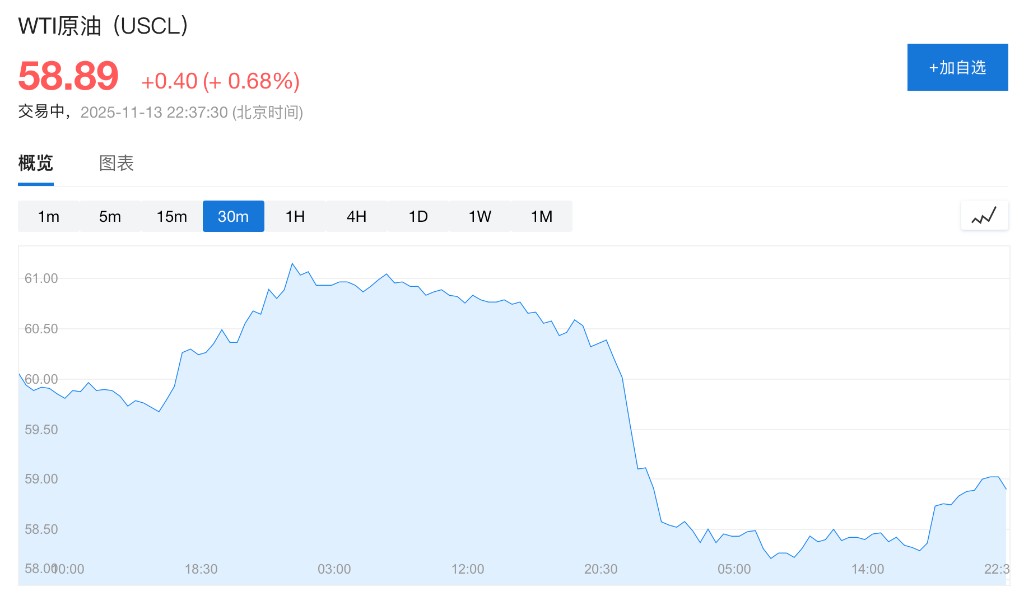
Task: Click the 05:00 time axis label
Action: 734,569
